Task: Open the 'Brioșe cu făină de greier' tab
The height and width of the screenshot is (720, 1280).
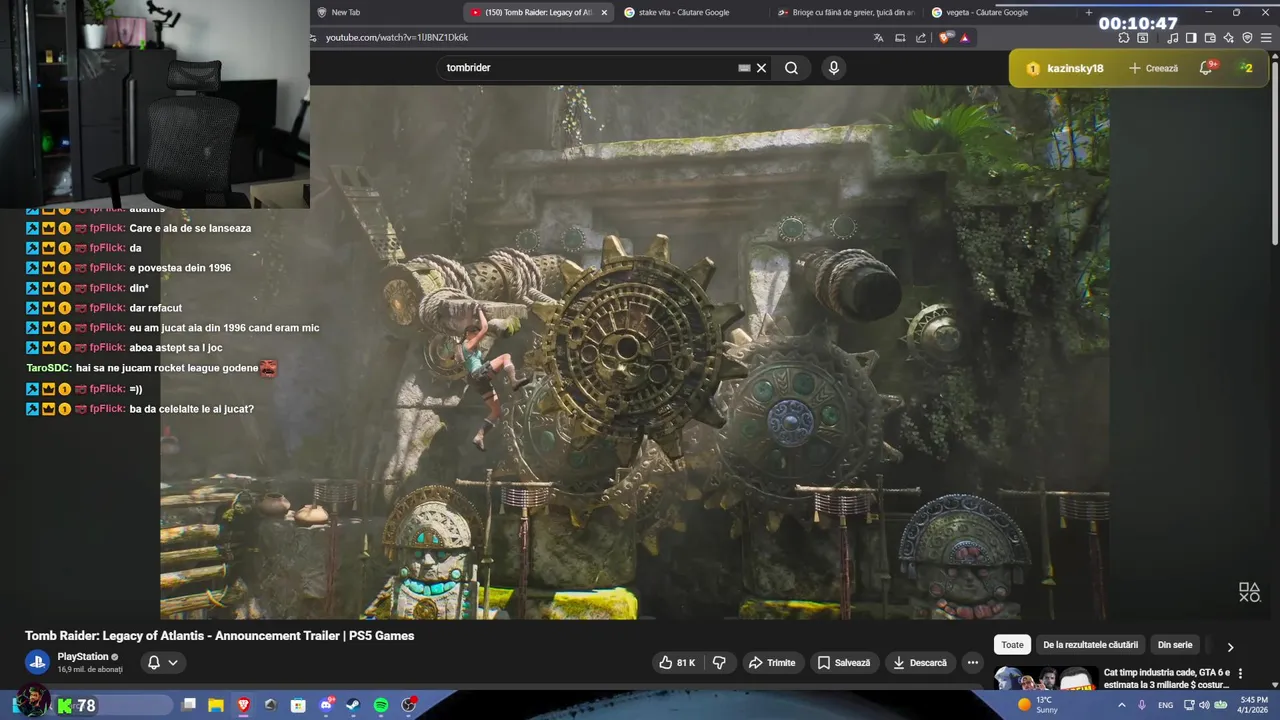Action: tap(845, 13)
